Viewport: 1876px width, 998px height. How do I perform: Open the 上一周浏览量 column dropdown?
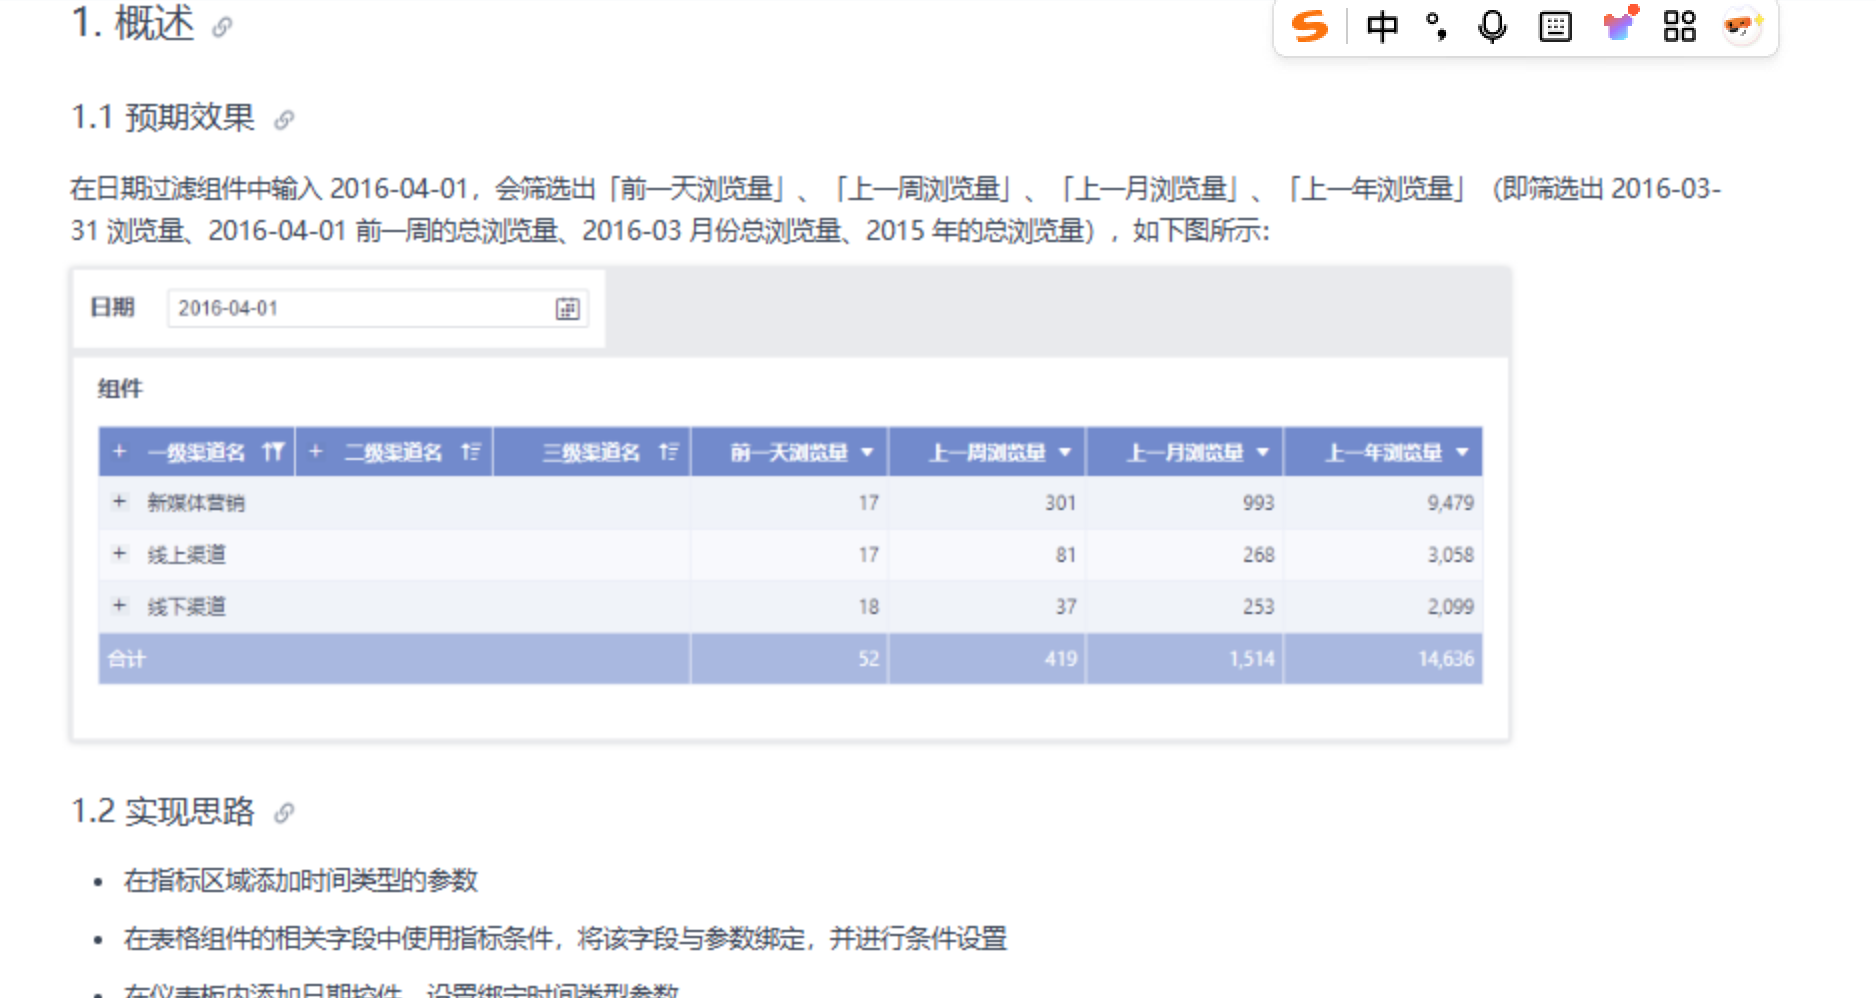tap(1065, 453)
